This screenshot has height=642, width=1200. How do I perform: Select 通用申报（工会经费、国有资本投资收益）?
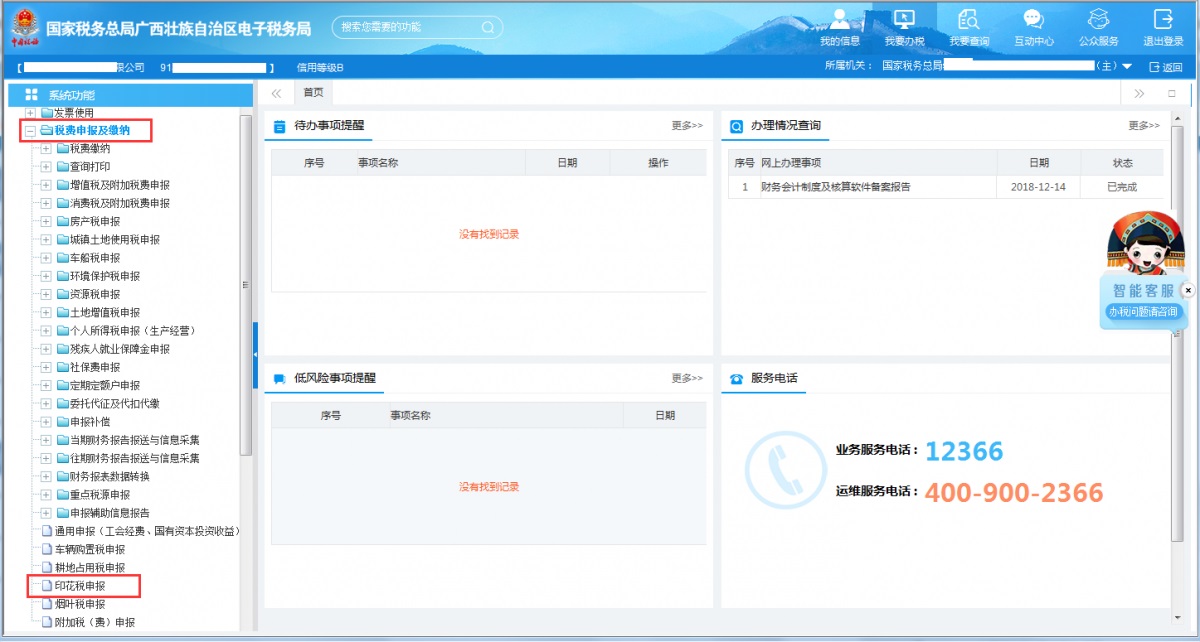pyautogui.click(x=147, y=531)
